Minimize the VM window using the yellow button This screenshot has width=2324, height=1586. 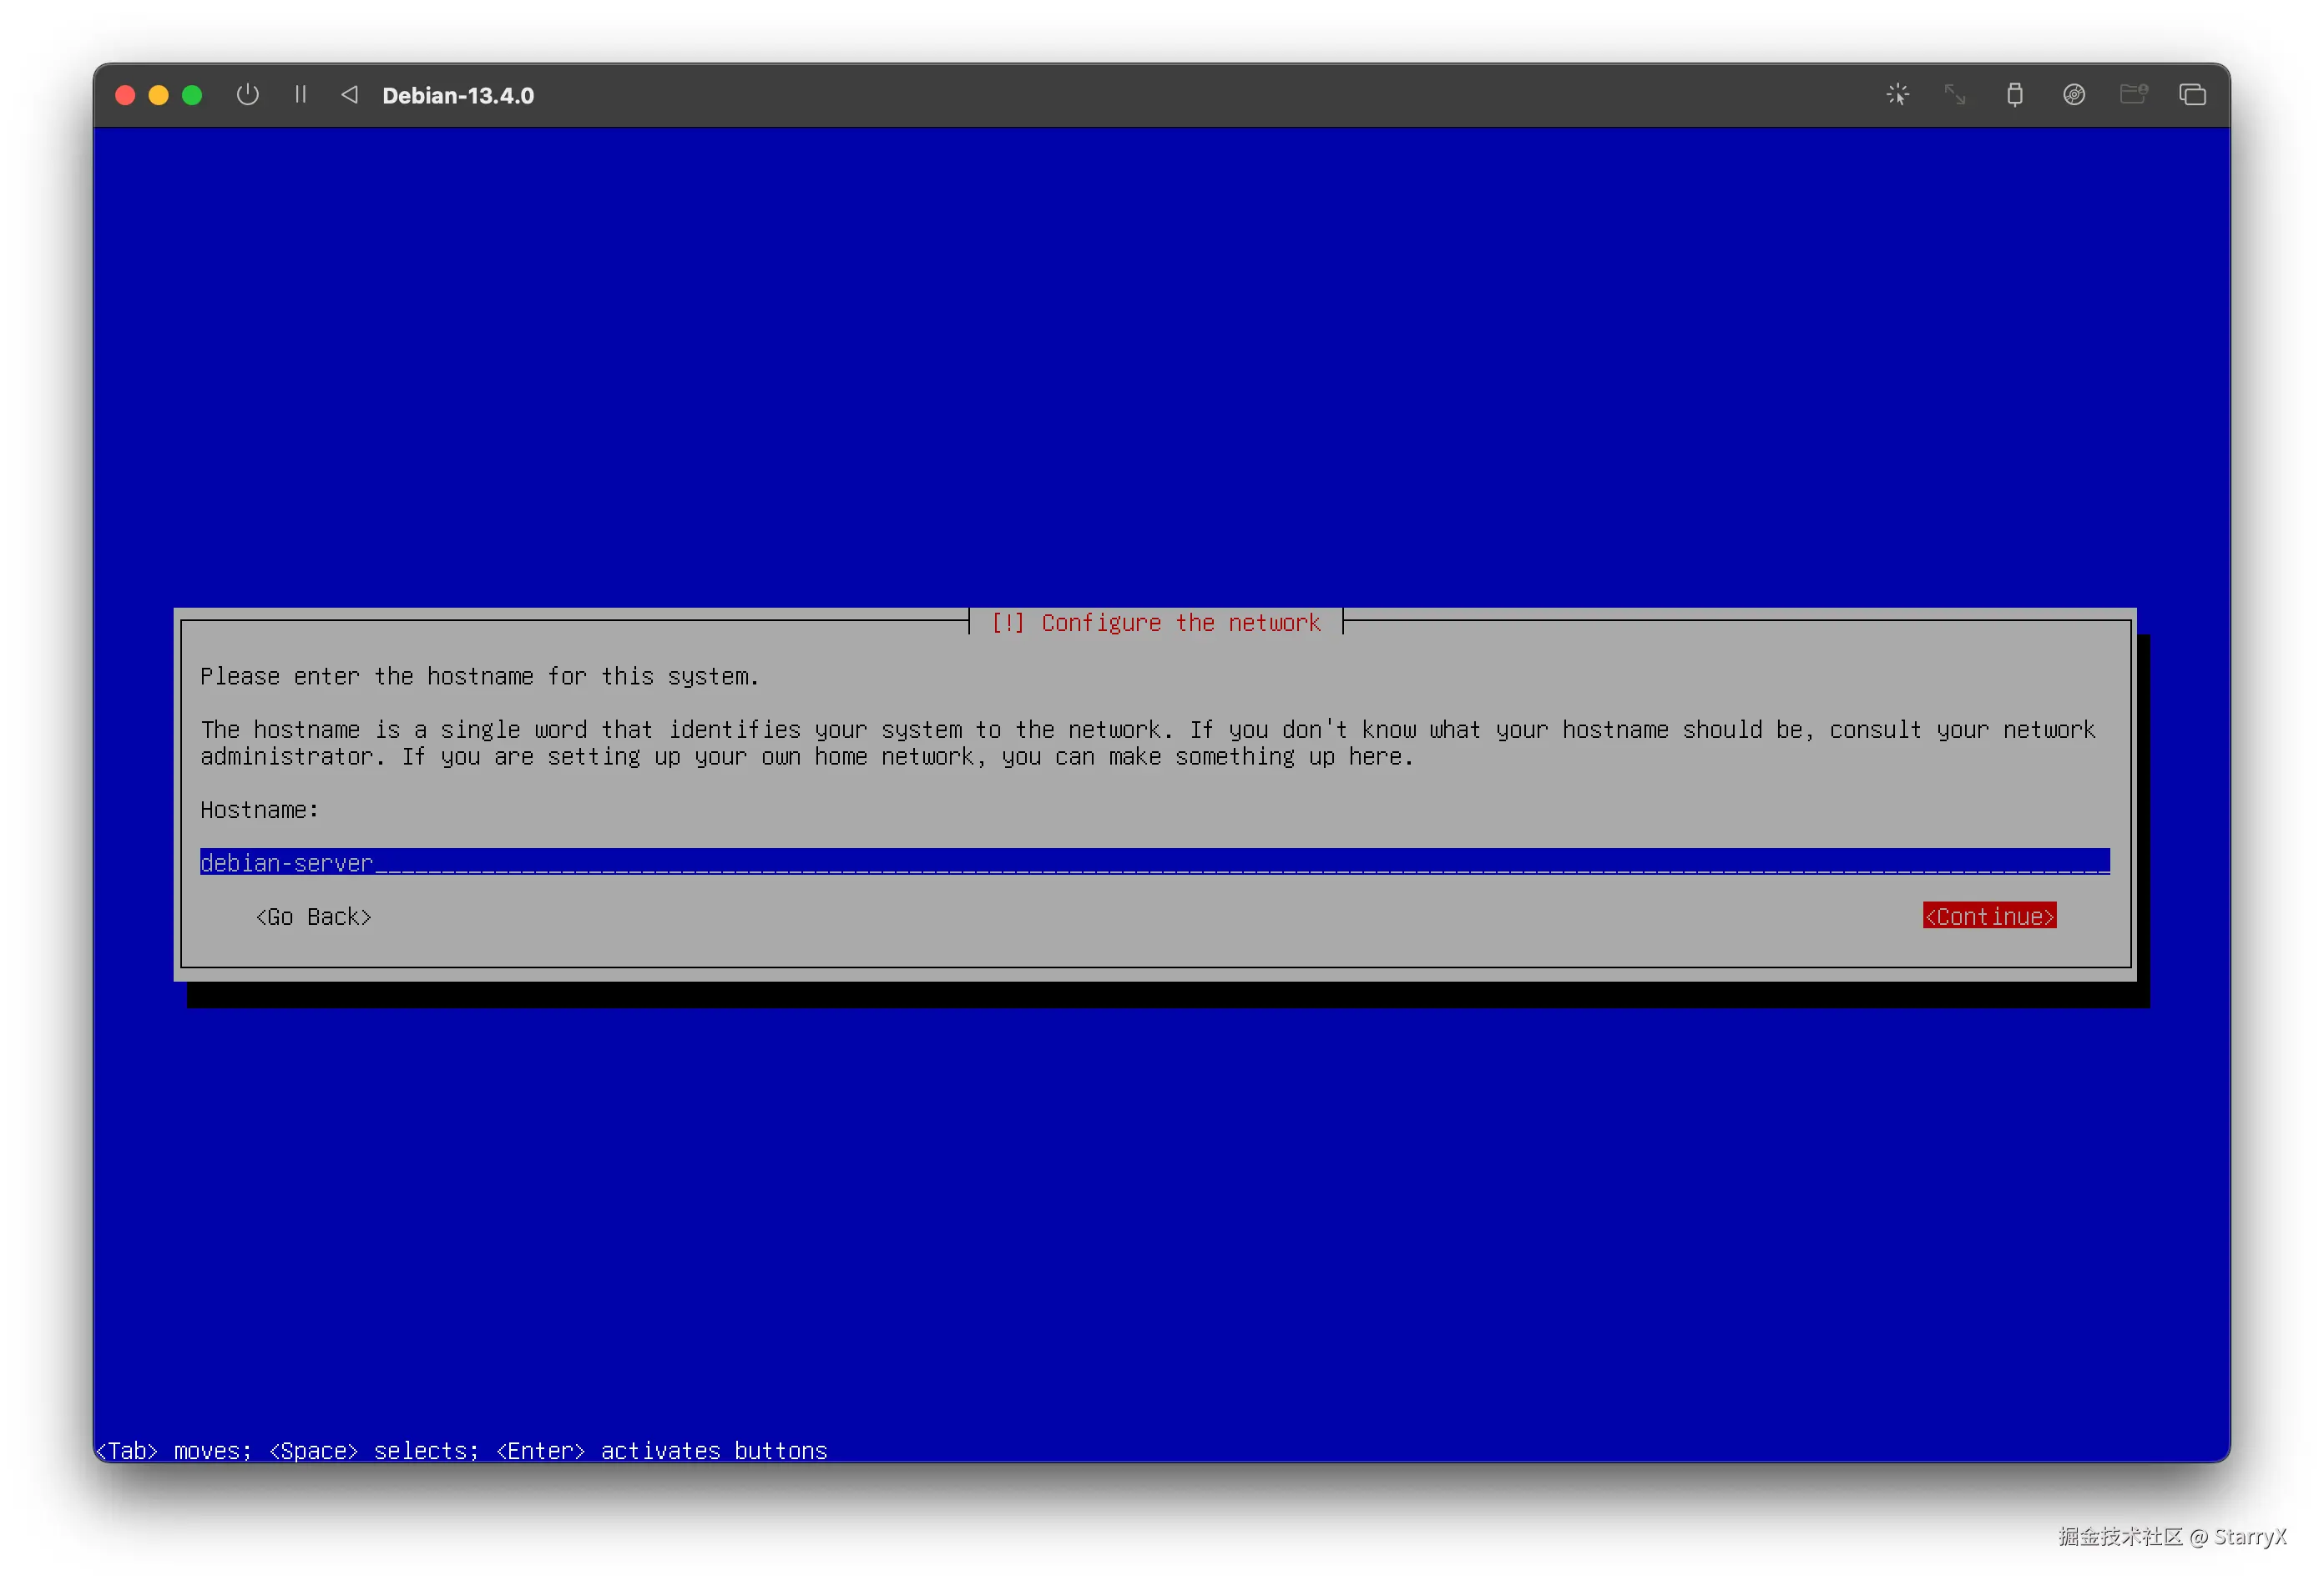tap(158, 95)
